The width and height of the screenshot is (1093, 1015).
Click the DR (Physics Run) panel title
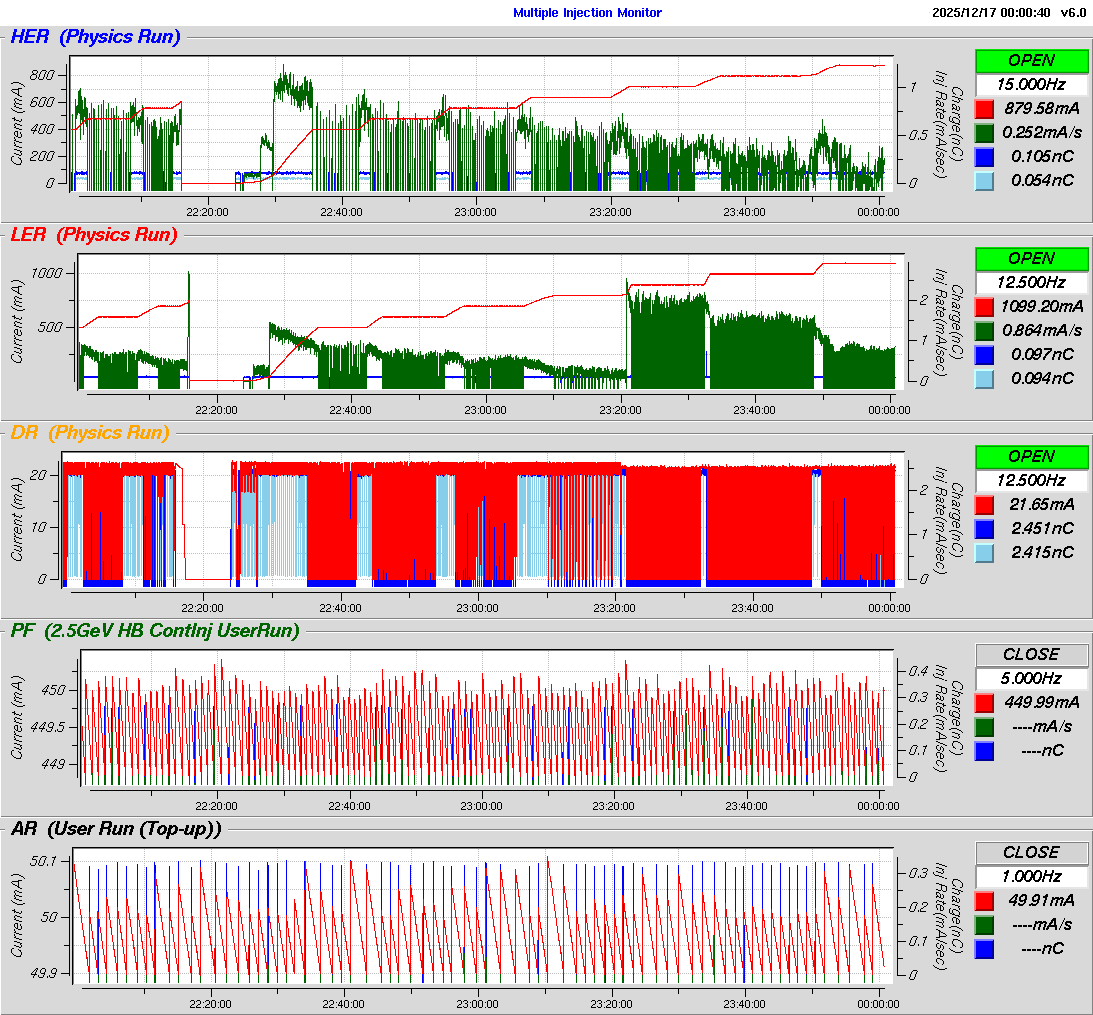point(90,433)
